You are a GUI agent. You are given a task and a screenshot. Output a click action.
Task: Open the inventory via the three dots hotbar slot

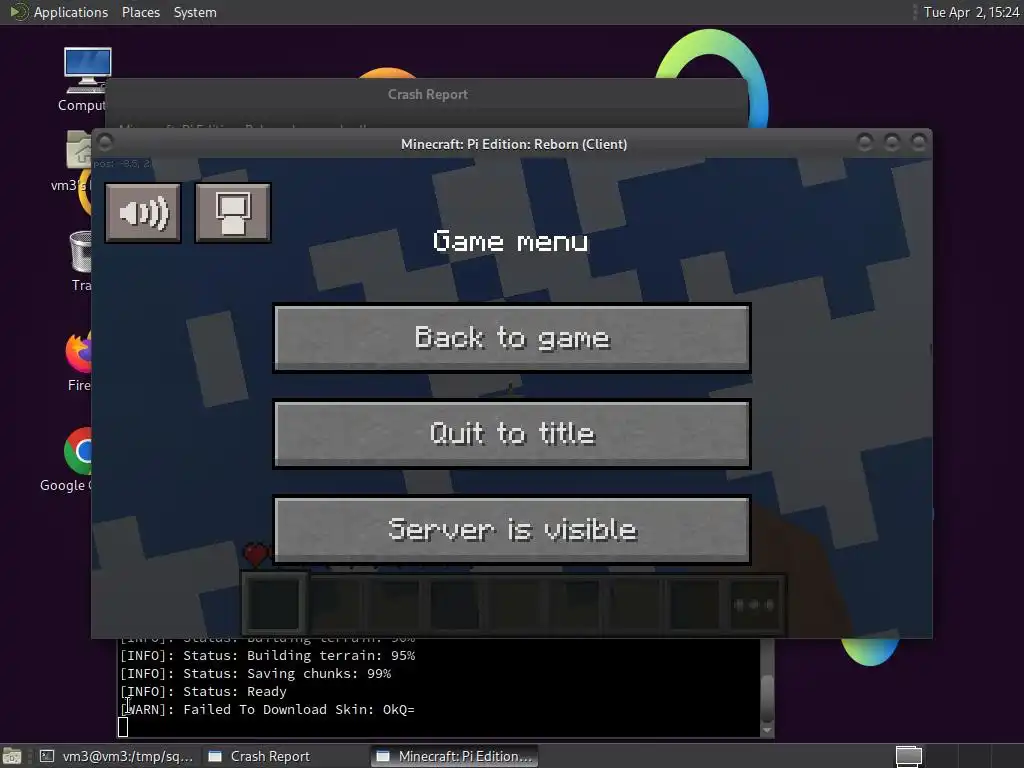click(x=754, y=605)
